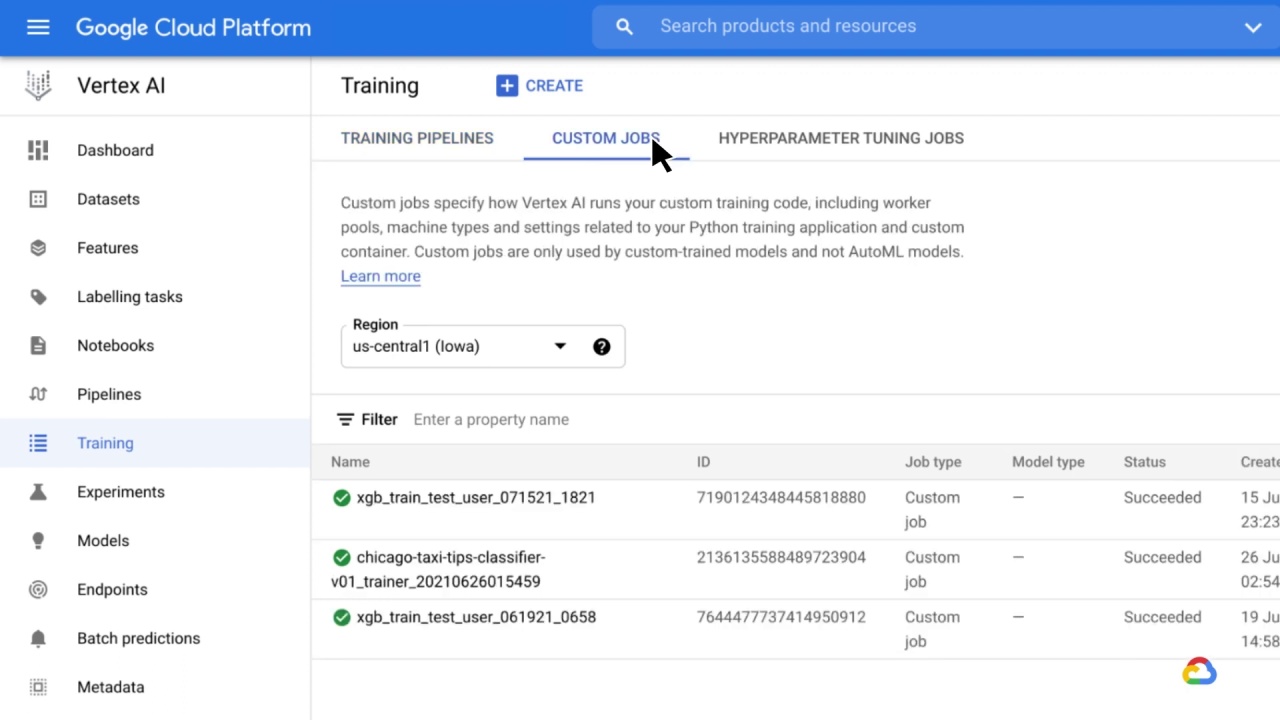The width and height of the screenshot is (1280, 720).
Task: Click the Labelling tasks tag icon
Action: tap(38, 297)
